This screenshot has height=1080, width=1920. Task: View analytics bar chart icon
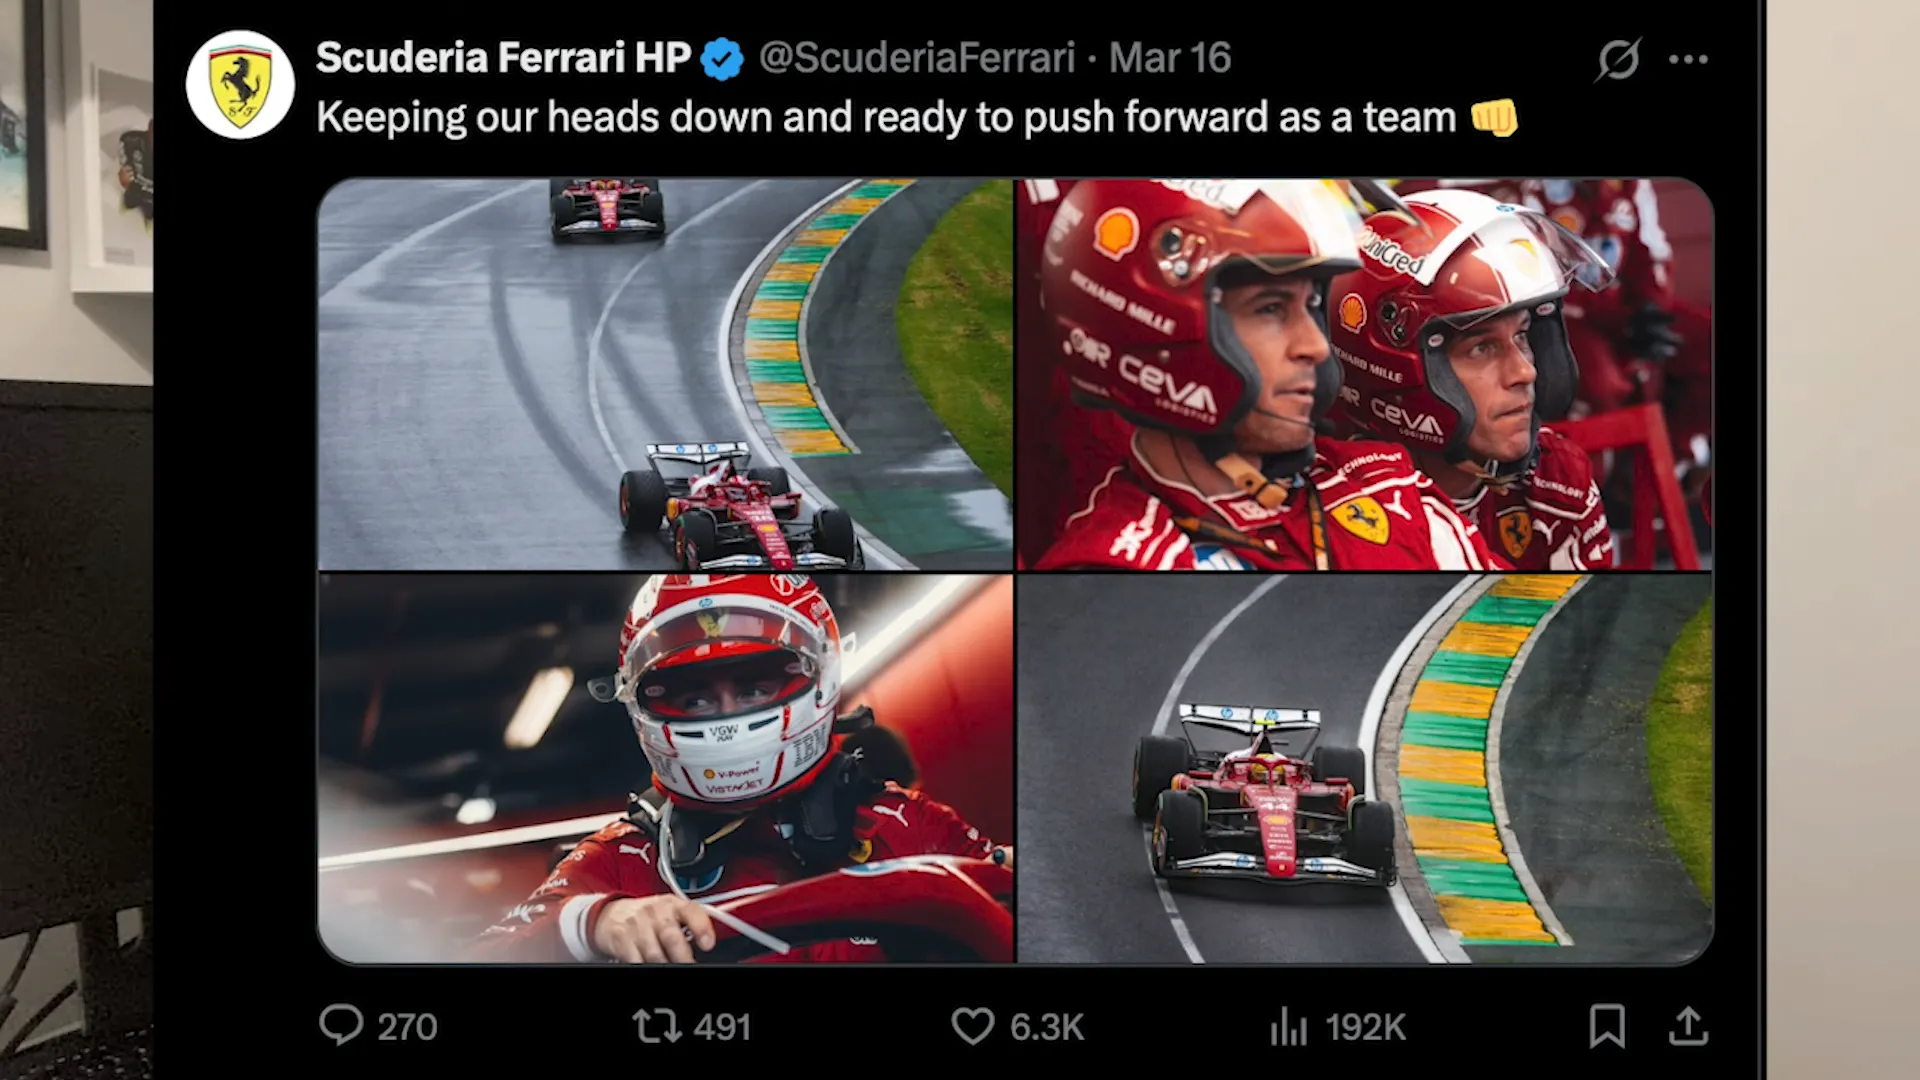[x=1288, y=1026]
